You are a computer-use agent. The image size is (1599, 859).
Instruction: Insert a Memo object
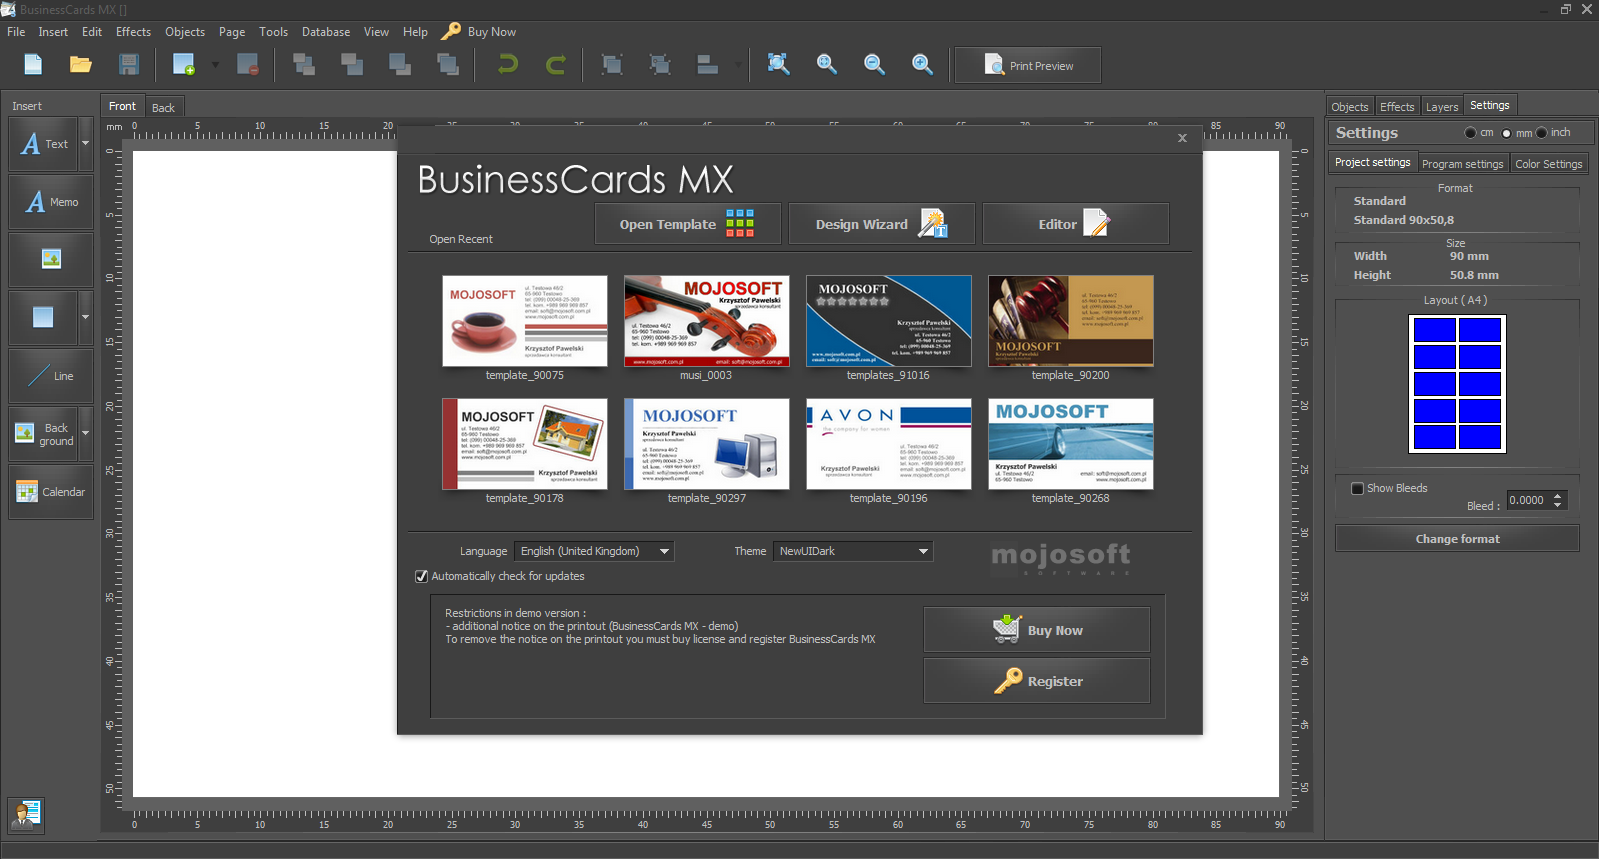[x=51, y=202]
